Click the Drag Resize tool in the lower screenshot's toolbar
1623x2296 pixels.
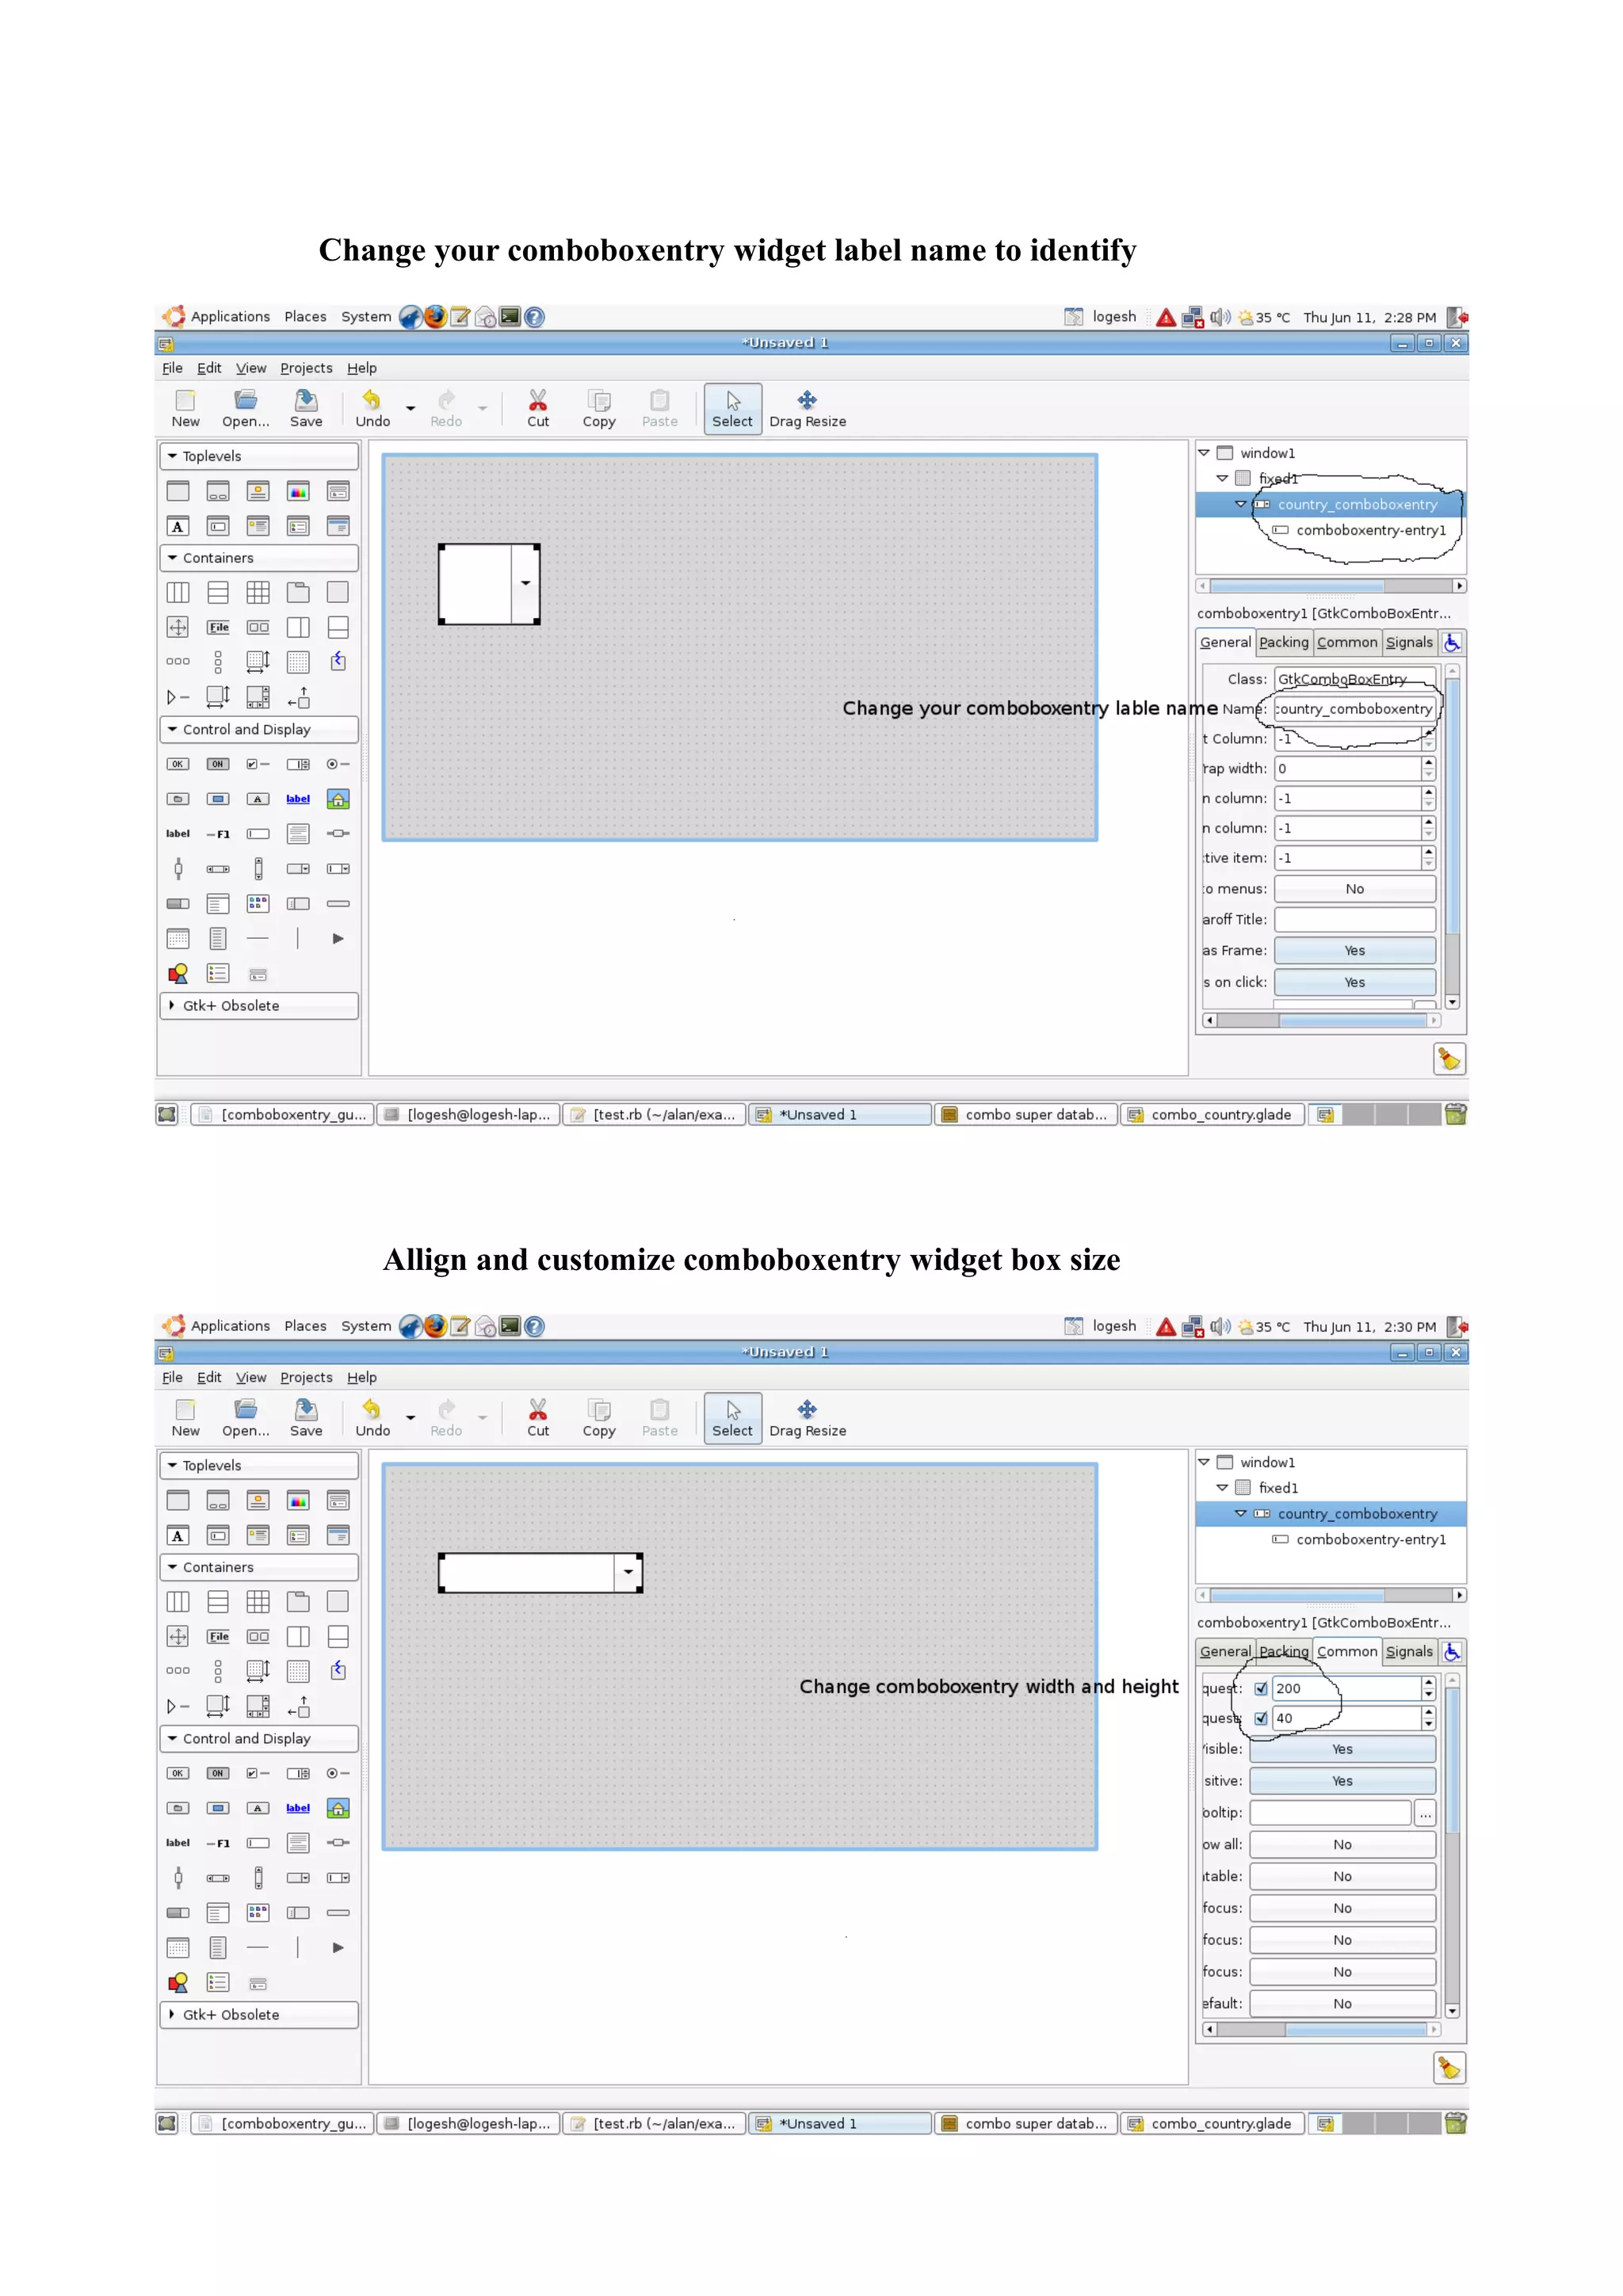pyautogui.click(x=807, y=1418)
